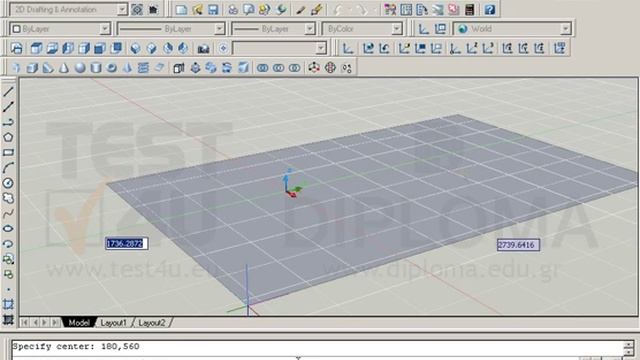Click the Intersect boolean icon
The height and width of the screenshot is (360, 640).
[294, 68]
